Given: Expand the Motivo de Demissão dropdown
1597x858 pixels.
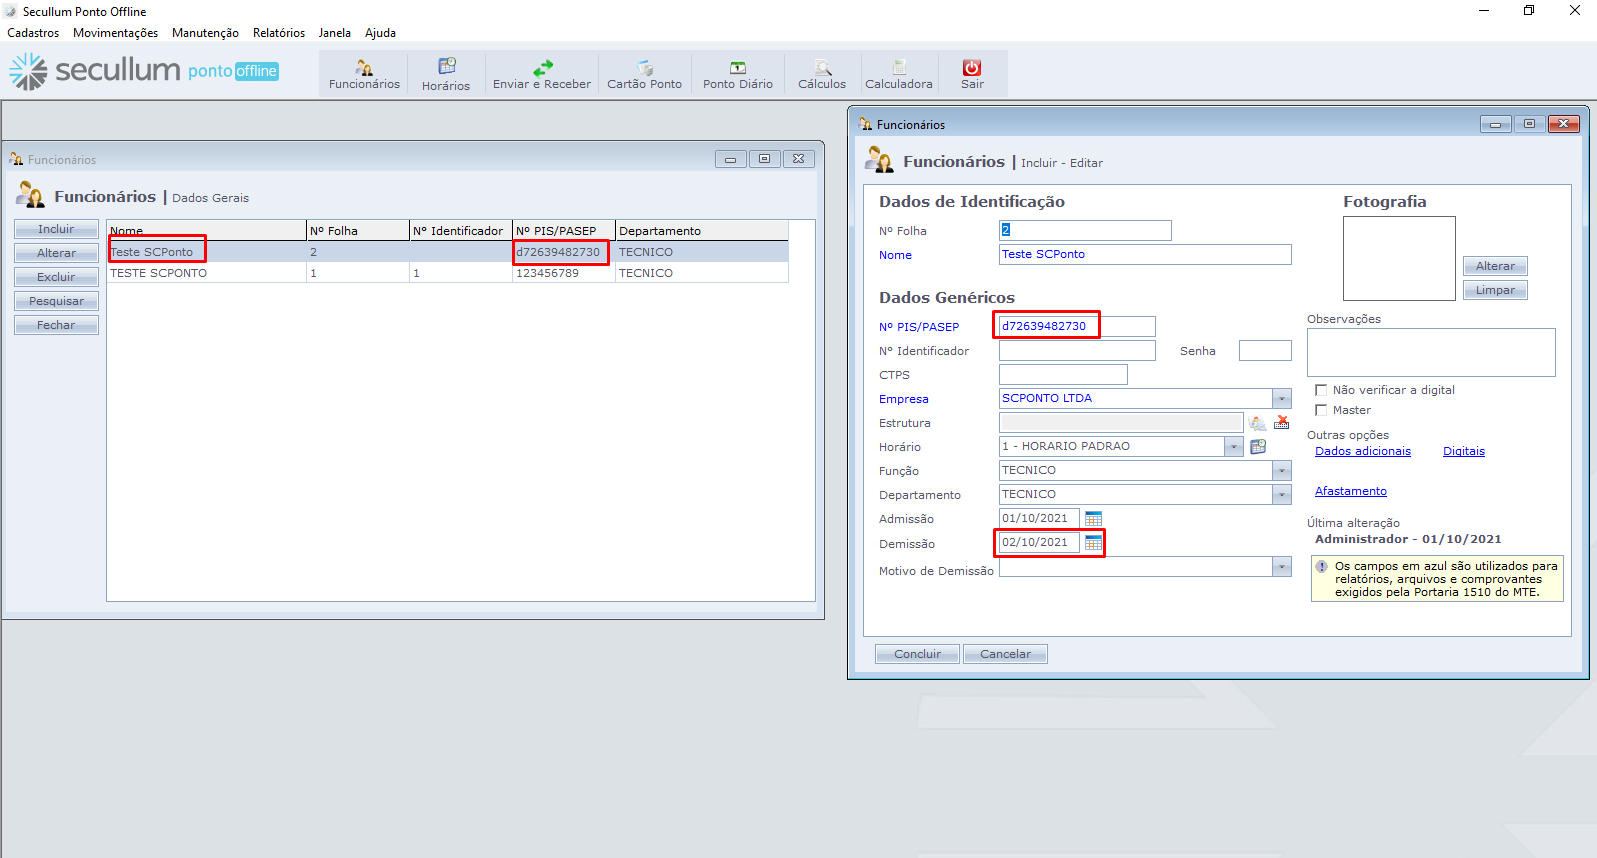Looking at the screenshot, I should coord(1282,567).
